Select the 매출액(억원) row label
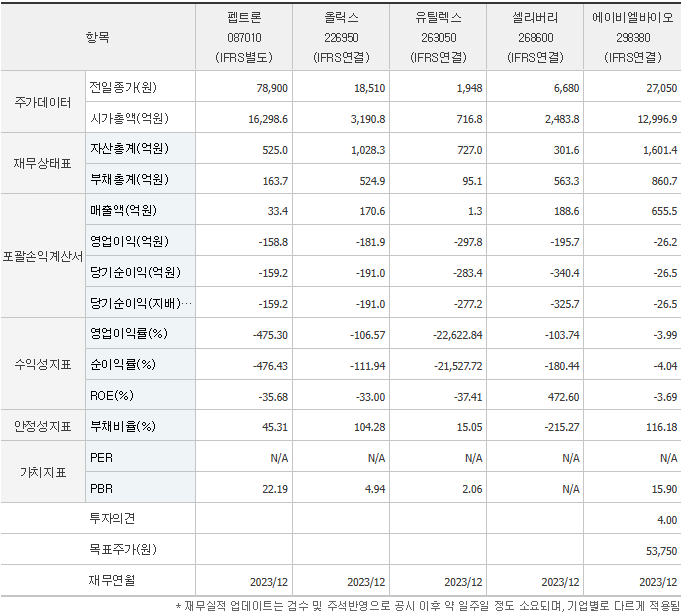 123,211
